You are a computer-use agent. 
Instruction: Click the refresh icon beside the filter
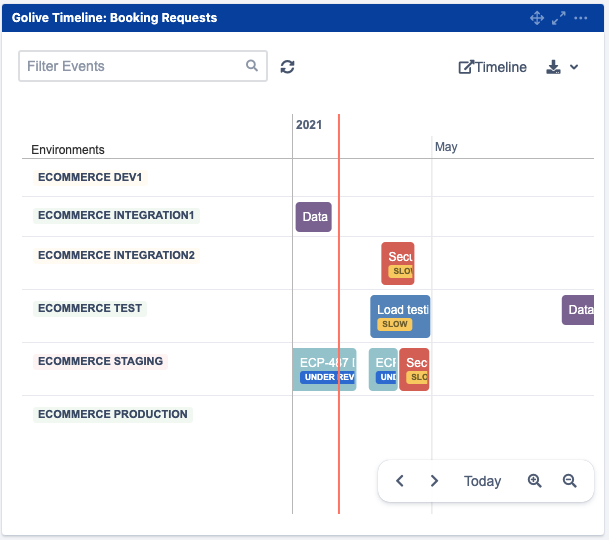288,67
